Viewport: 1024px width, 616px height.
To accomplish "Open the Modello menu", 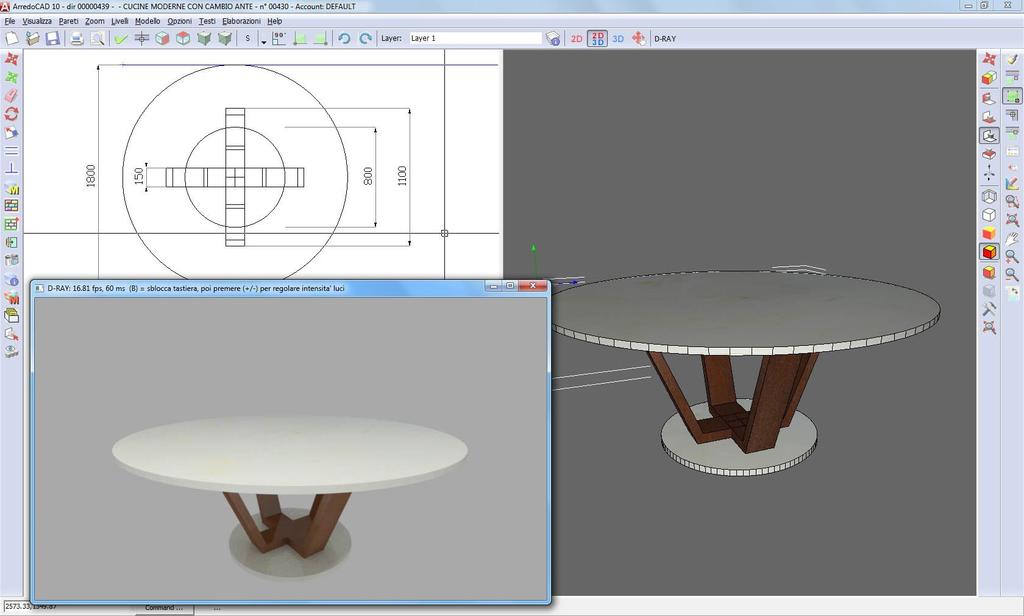I will [x=148, y=21].
